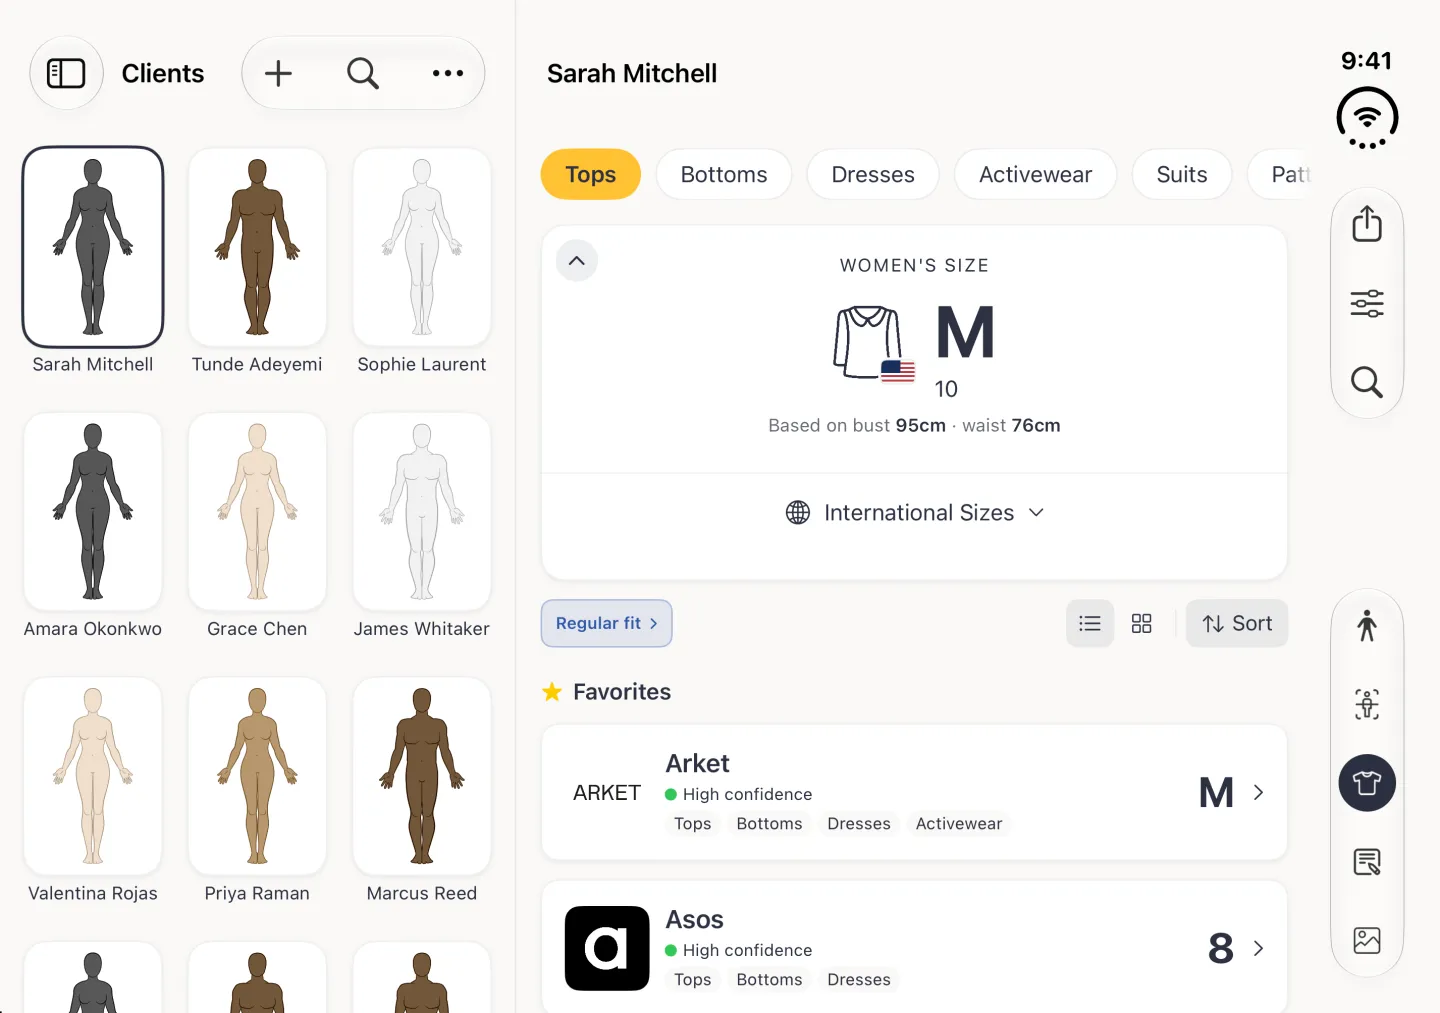The width and height of the screenshot is (1440, 1013).
Task: Open the photos image icon
Action: pyautogui.click(x=1367, y=940)
